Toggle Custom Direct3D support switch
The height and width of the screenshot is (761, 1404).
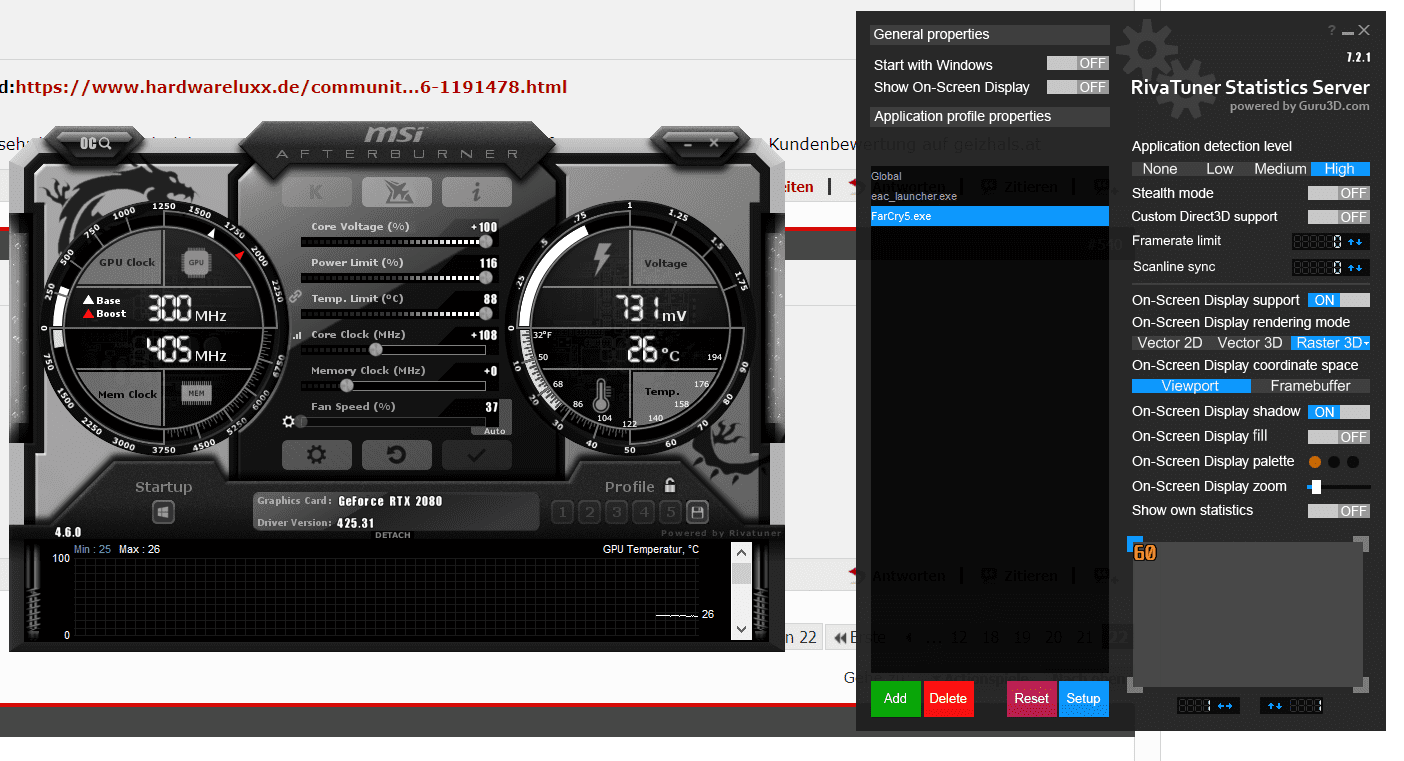coord(1339,217)
